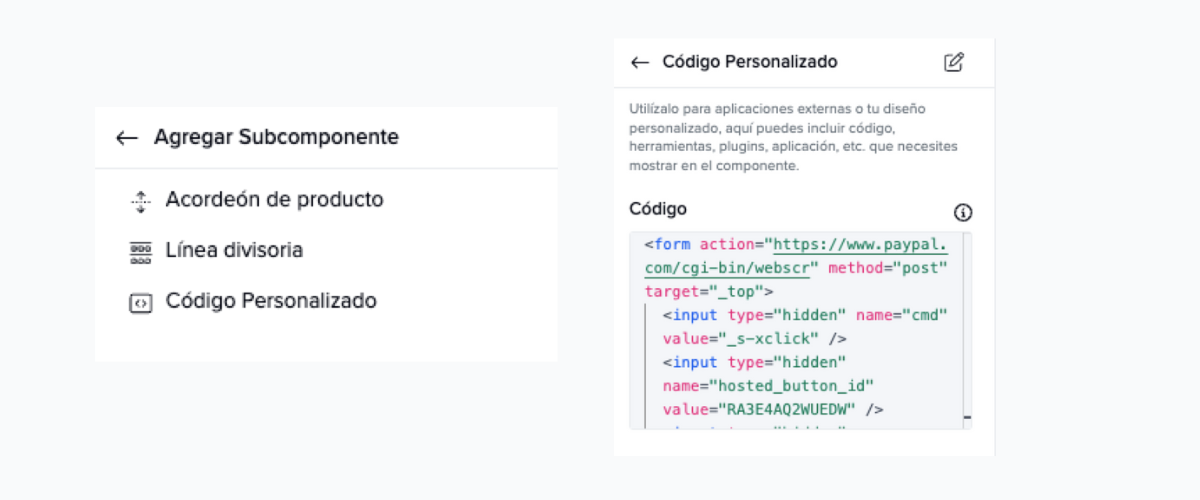
Task: Click the scrollbar marker in the code editor
Action: coord(967,416)
